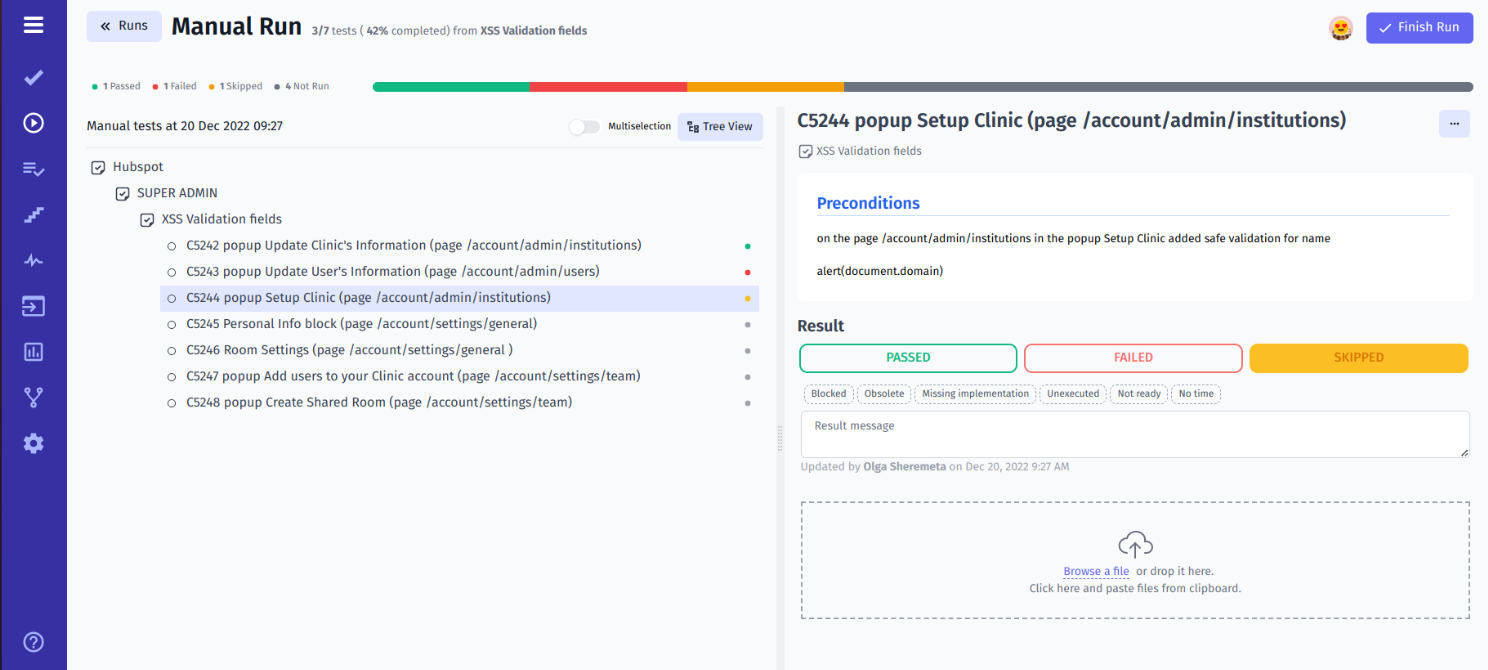
Task: Select test C5245 Personal Info block
Action: pos(361,323)
